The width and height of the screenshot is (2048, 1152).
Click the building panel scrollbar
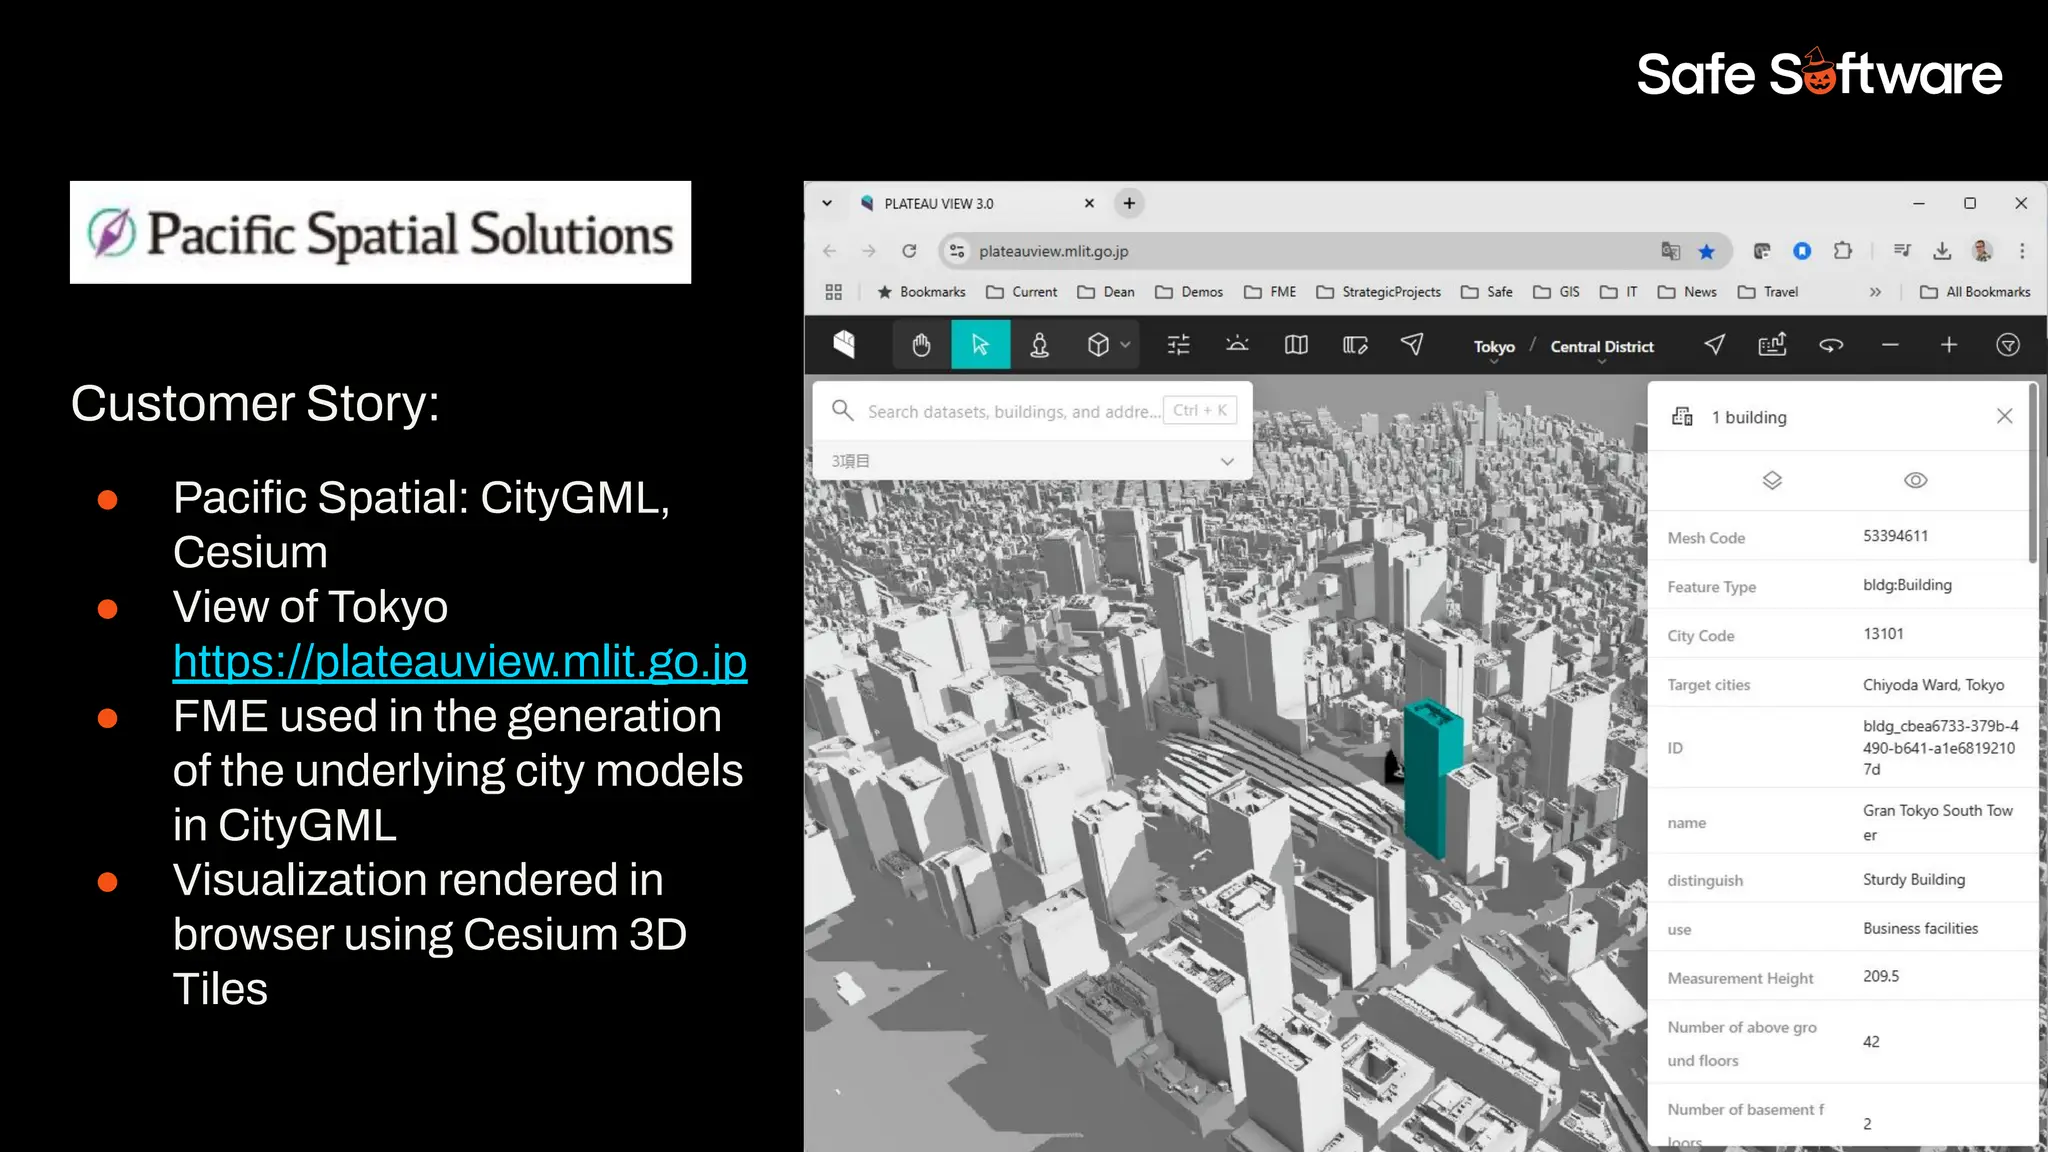[x=2032, y=474]
